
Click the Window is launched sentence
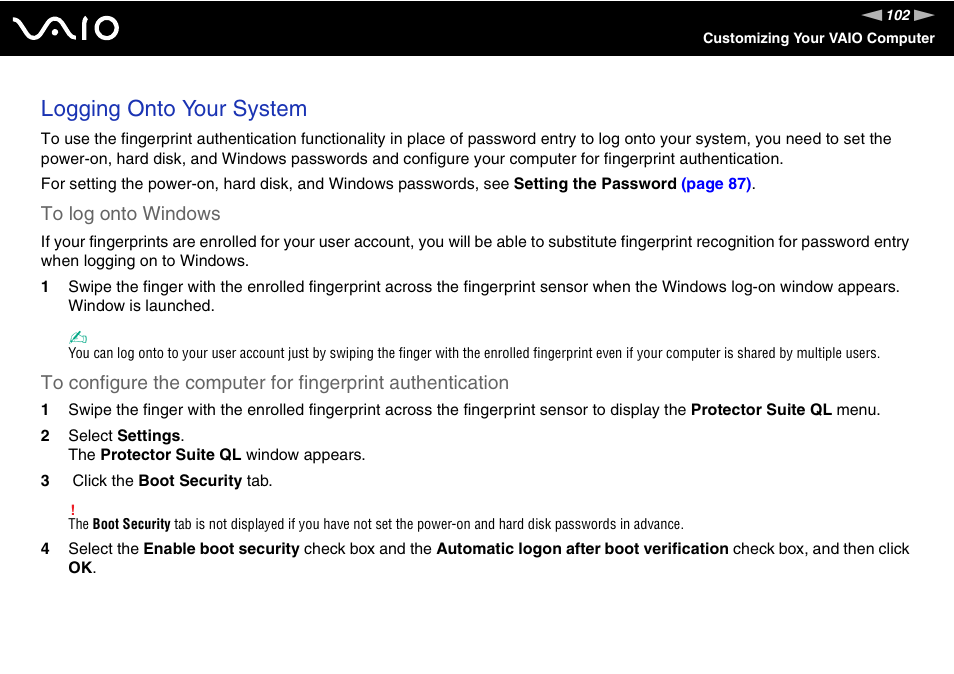(141, 306)
